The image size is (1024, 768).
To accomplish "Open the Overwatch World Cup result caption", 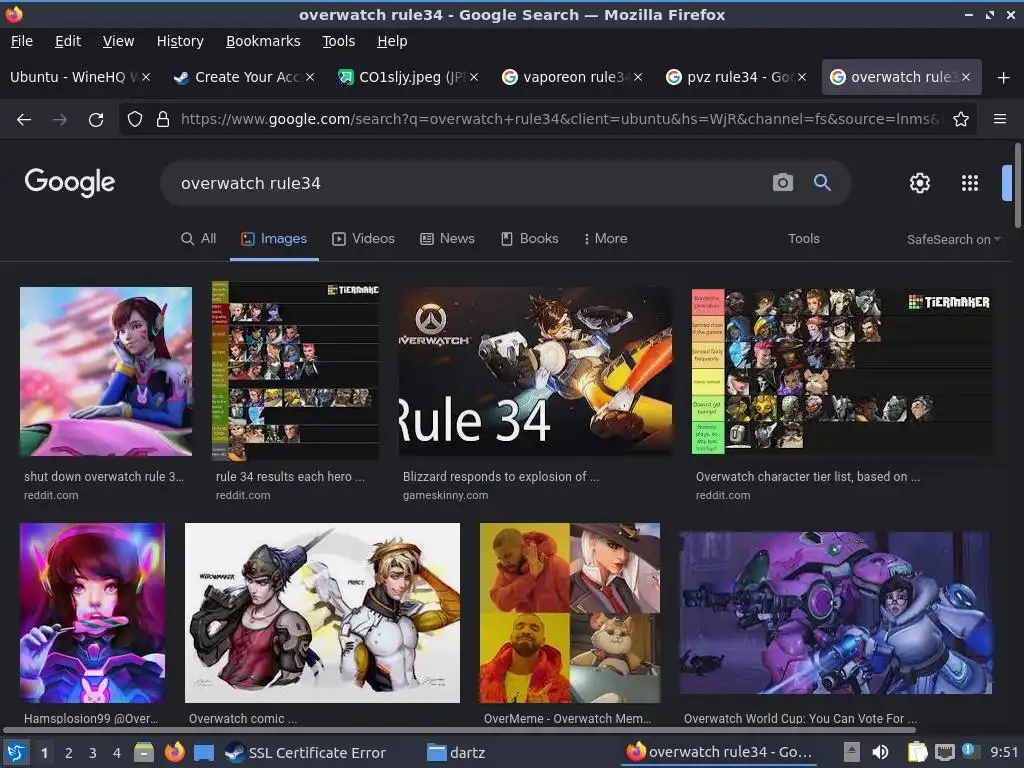I will point(800,718).
